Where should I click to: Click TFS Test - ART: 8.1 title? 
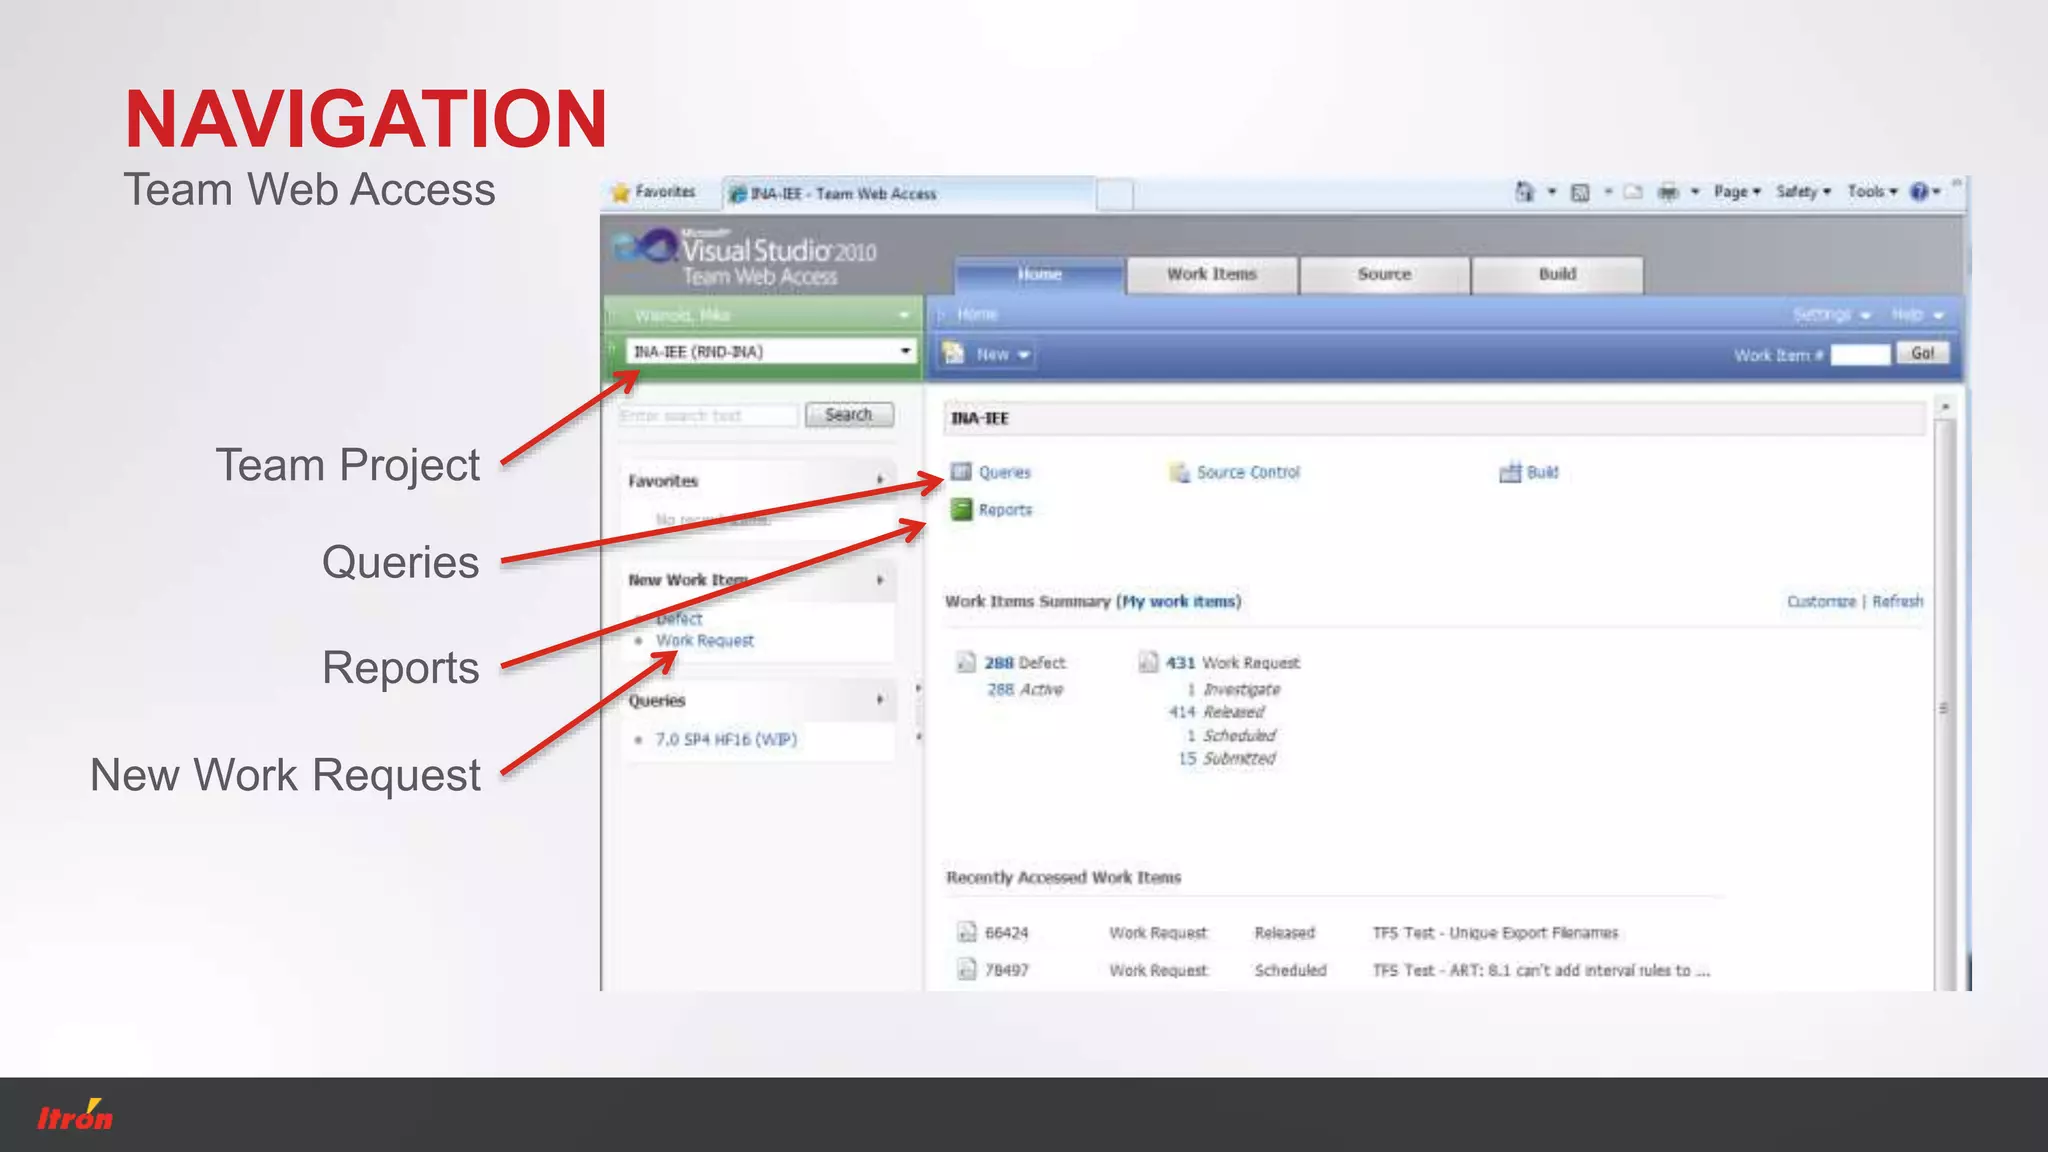[1541, 970]
